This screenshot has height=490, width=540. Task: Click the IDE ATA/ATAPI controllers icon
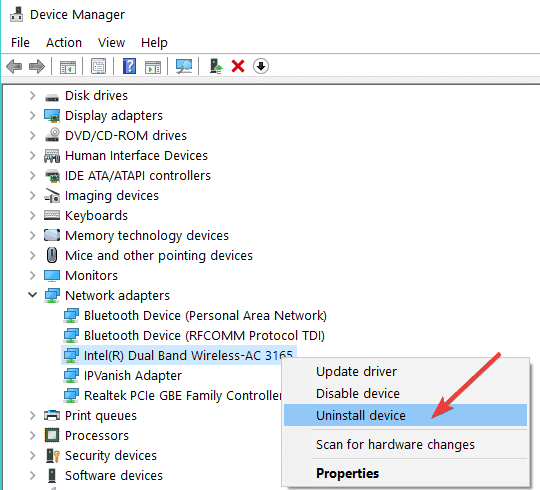point(52,176)
